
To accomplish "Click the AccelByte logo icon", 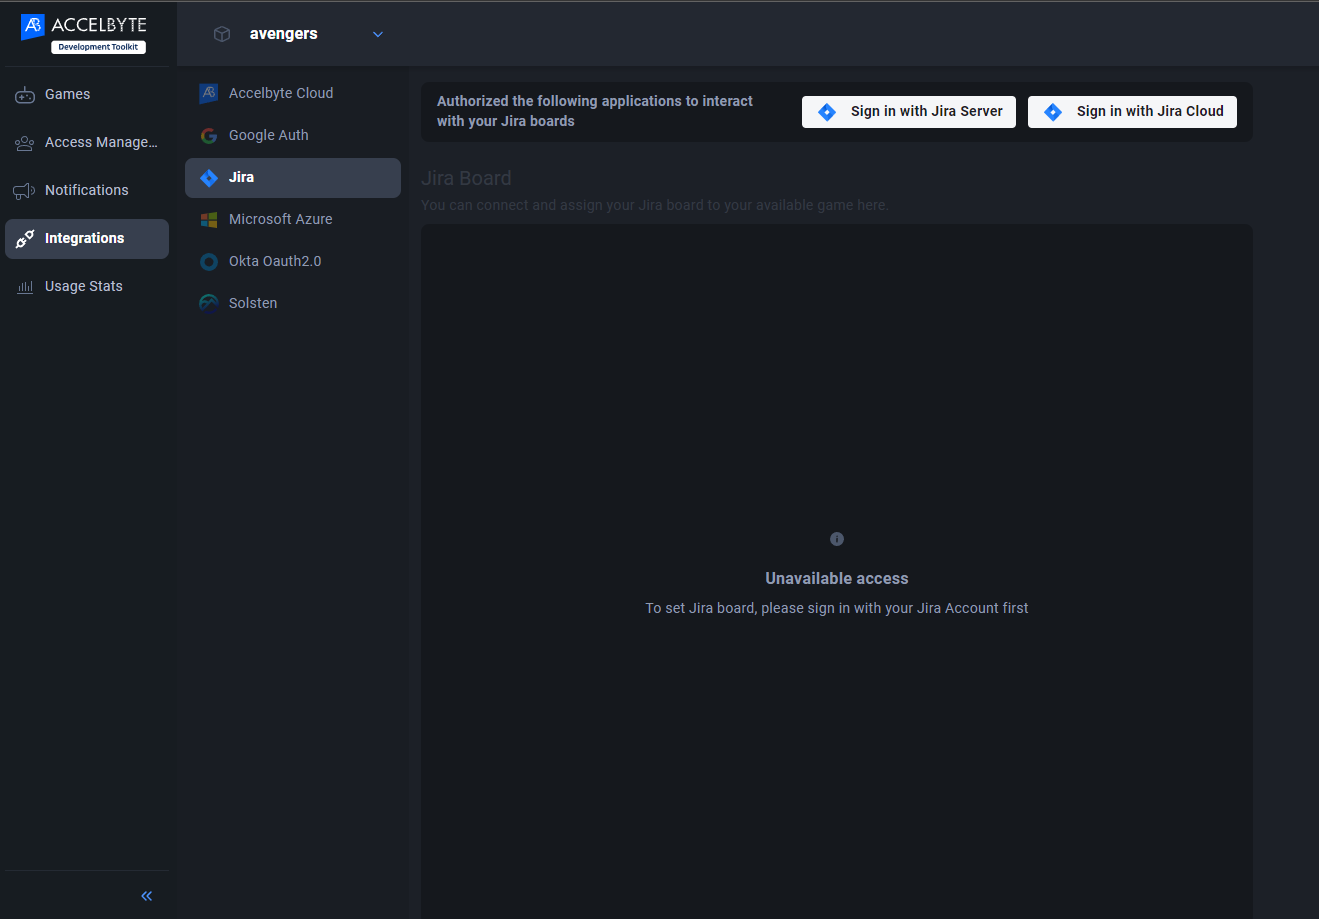I will (33, 27).
